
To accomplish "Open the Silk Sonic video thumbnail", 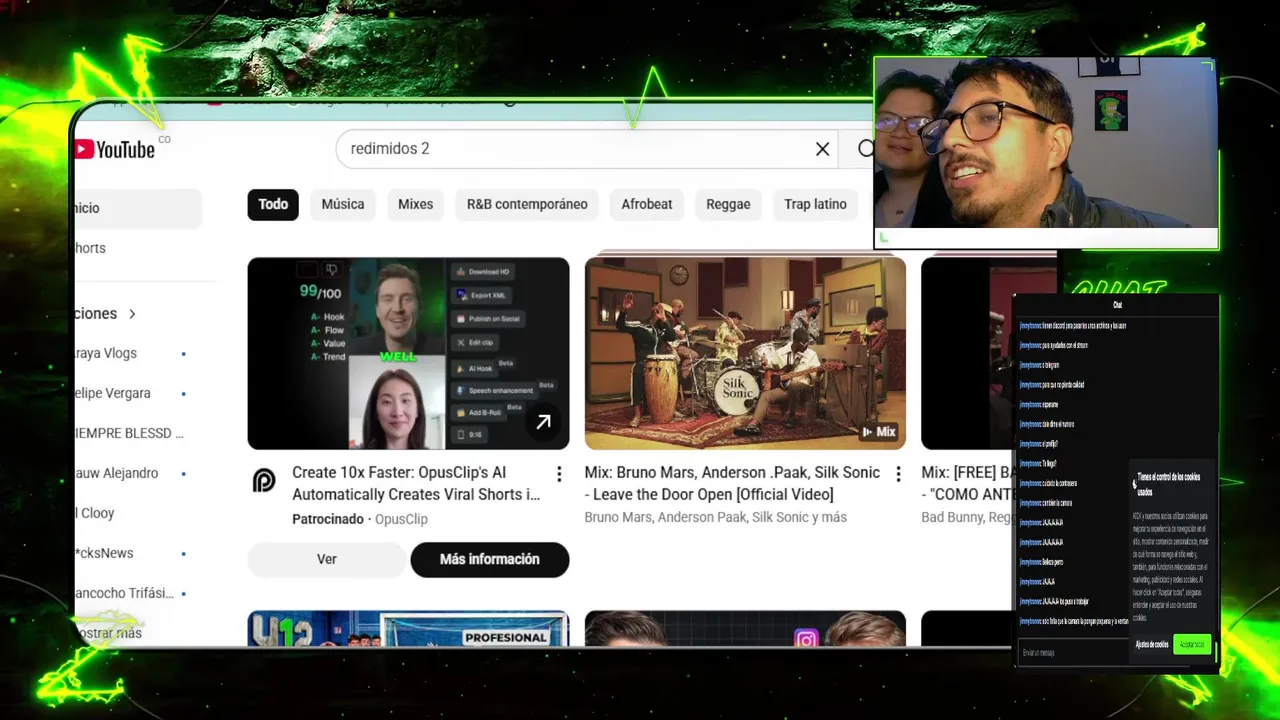I will click(x=745, y=353).
